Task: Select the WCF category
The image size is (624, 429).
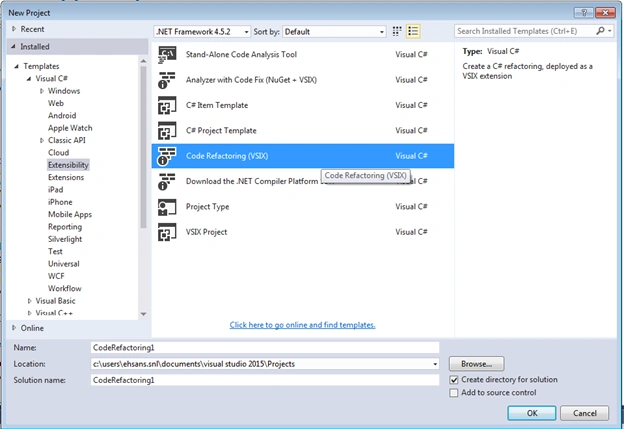Action: [x=56, y=276]
